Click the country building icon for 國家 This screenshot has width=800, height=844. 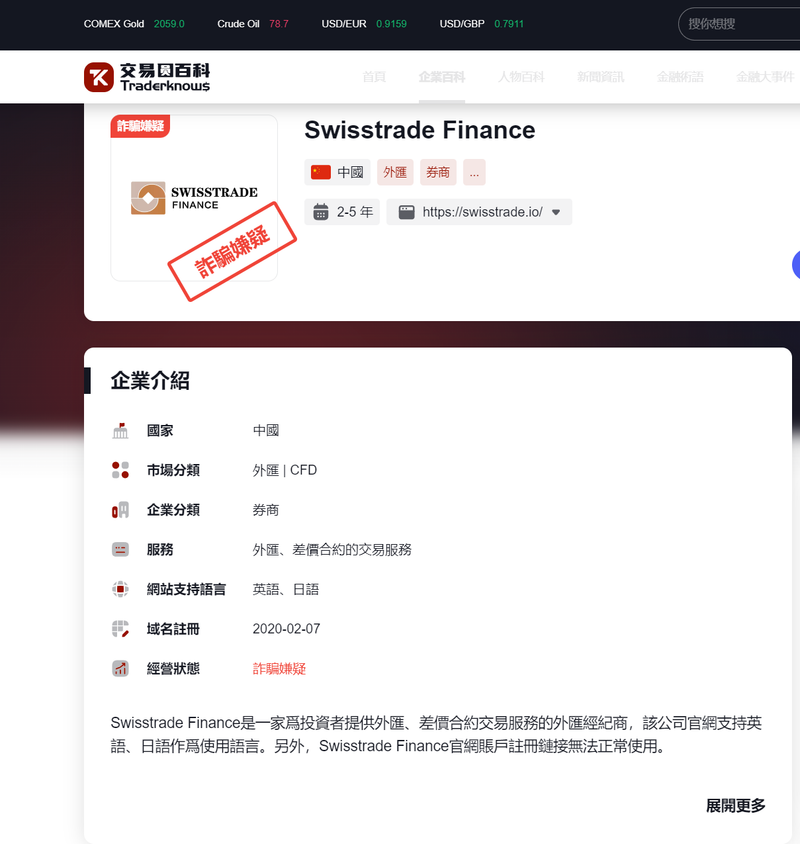[121, 431]
